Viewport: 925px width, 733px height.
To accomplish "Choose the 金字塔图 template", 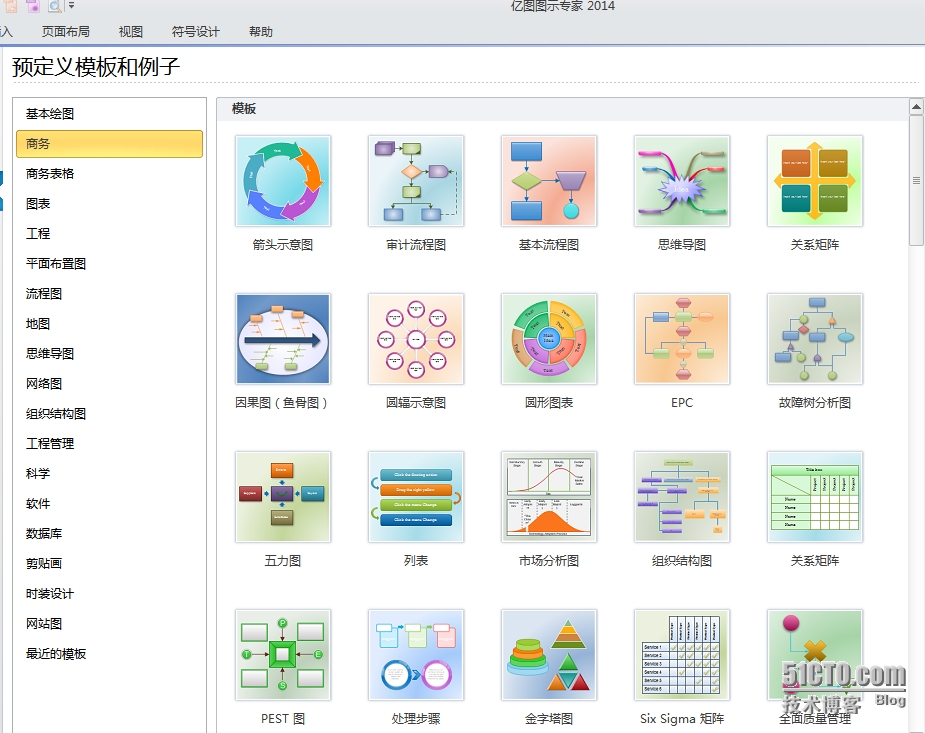I will (549, 655).
